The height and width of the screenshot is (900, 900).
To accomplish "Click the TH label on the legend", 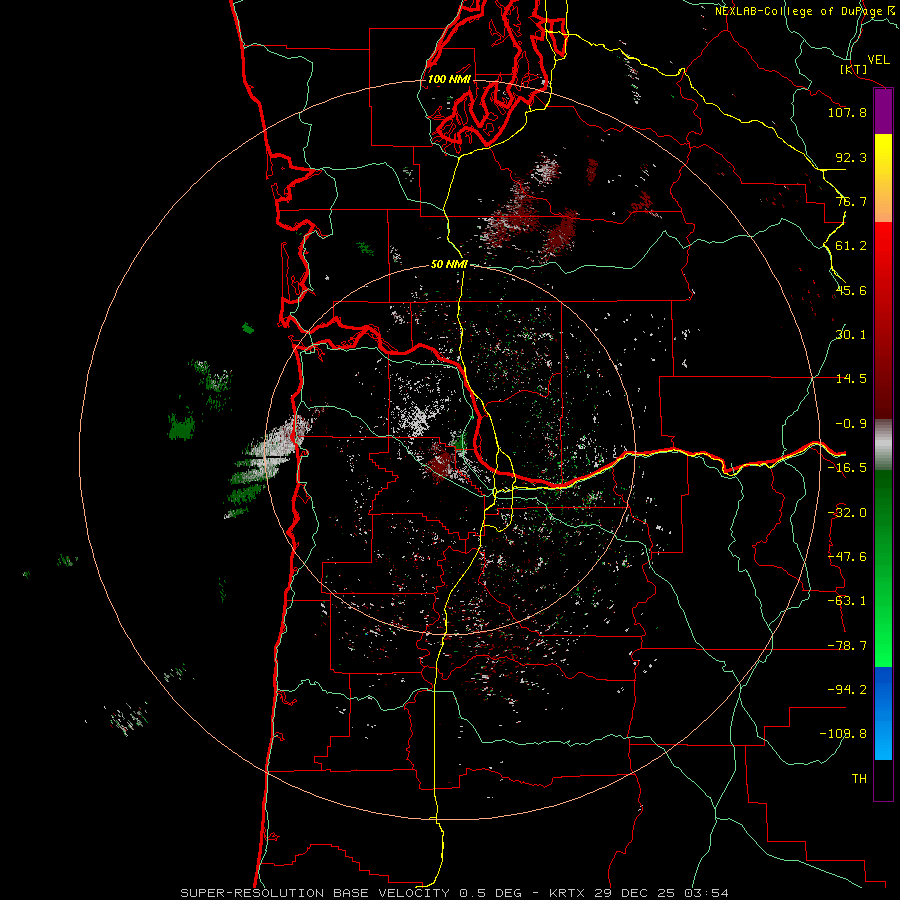I will click(x=859, y=779).
